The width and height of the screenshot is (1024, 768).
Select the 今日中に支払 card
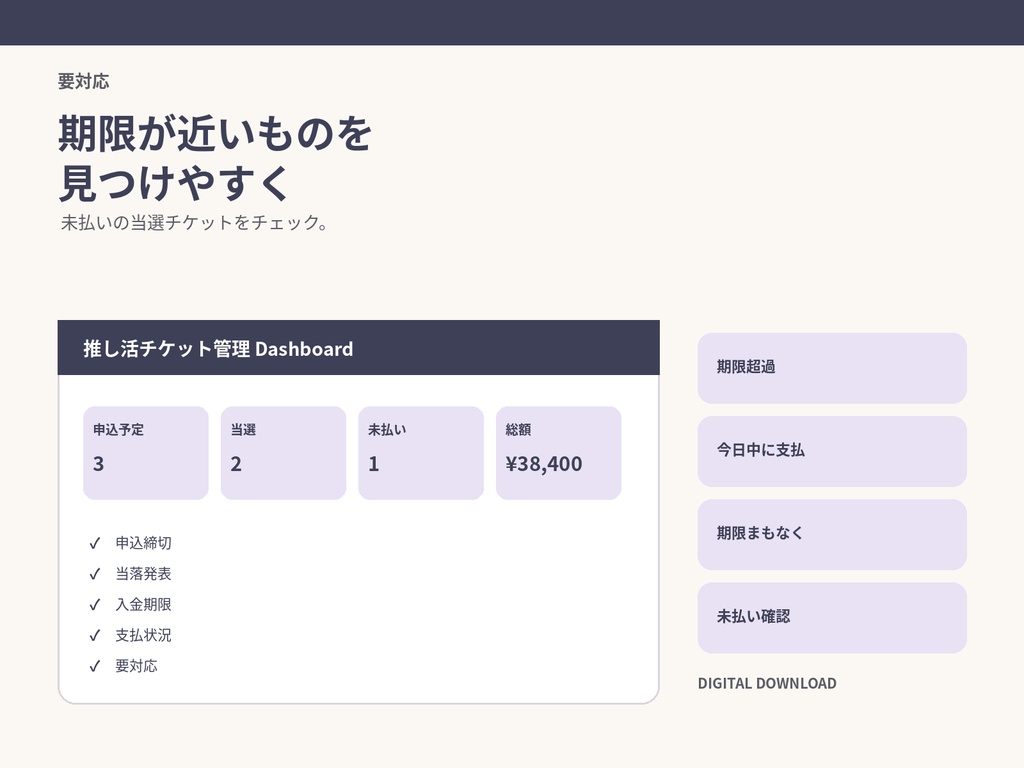(x=832, y=451)
